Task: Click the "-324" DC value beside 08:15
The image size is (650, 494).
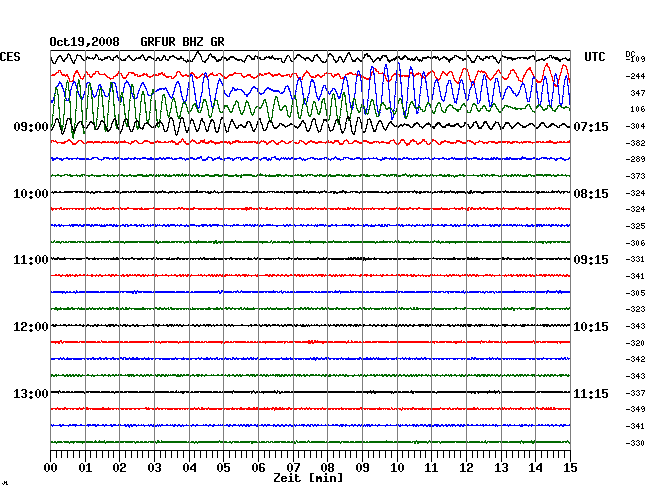Action: [635, 193]
